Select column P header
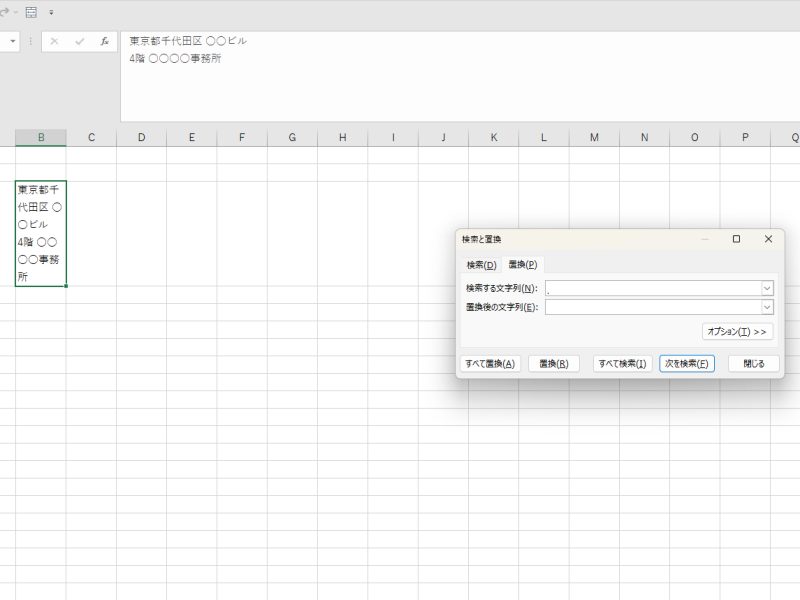The width and height of the screenshot is (800, 600). click(745, 137)
